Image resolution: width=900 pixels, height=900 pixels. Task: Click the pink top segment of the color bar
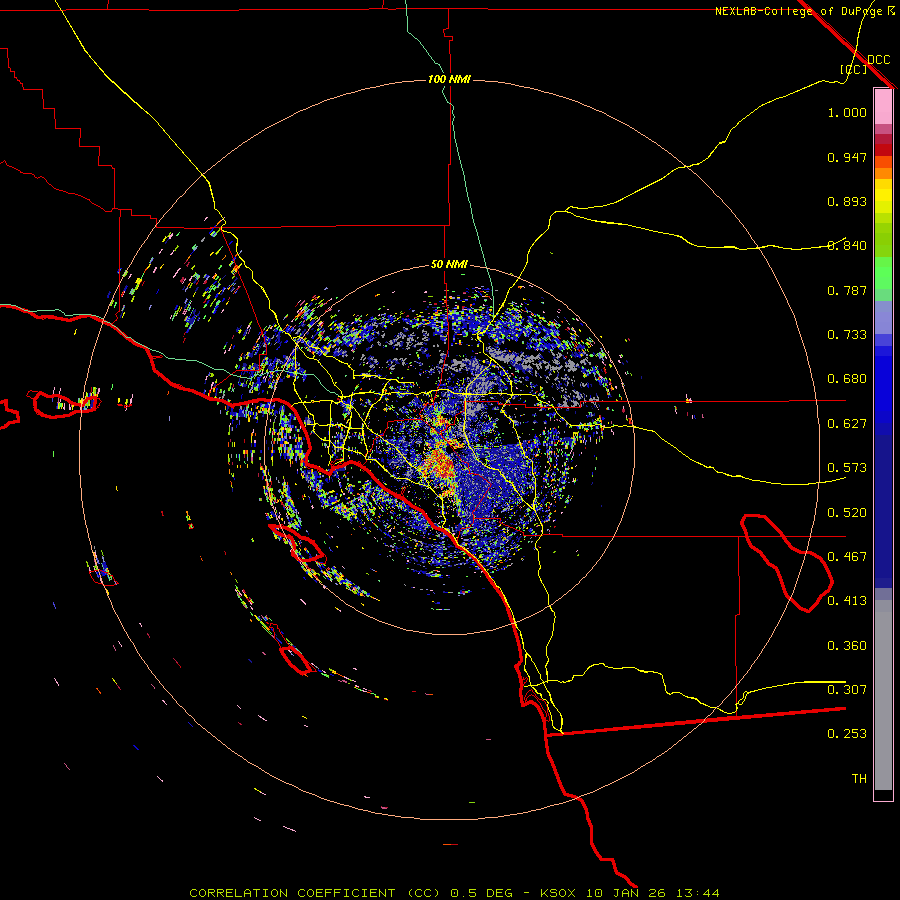tap(883, 107)
